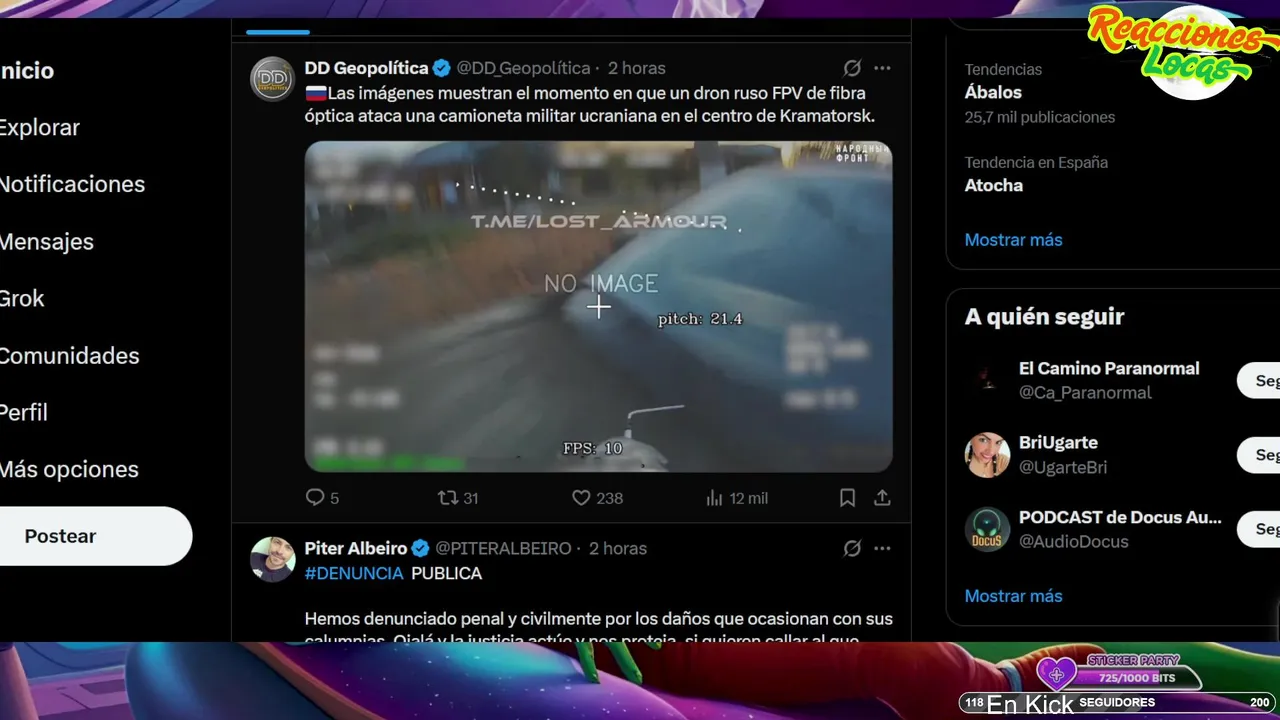
Task: Play the Kramatorsk drone video
Action: 598,306
